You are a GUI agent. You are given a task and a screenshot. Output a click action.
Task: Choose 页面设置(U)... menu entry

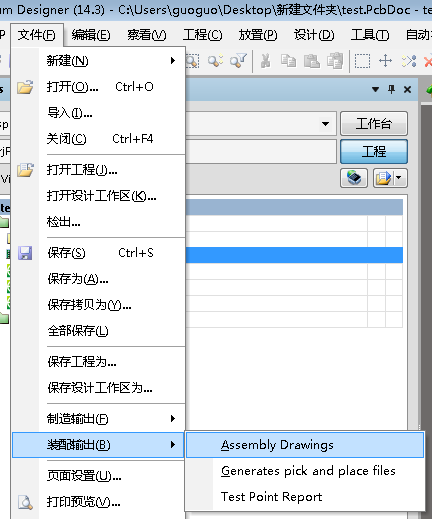coord(98,476)
